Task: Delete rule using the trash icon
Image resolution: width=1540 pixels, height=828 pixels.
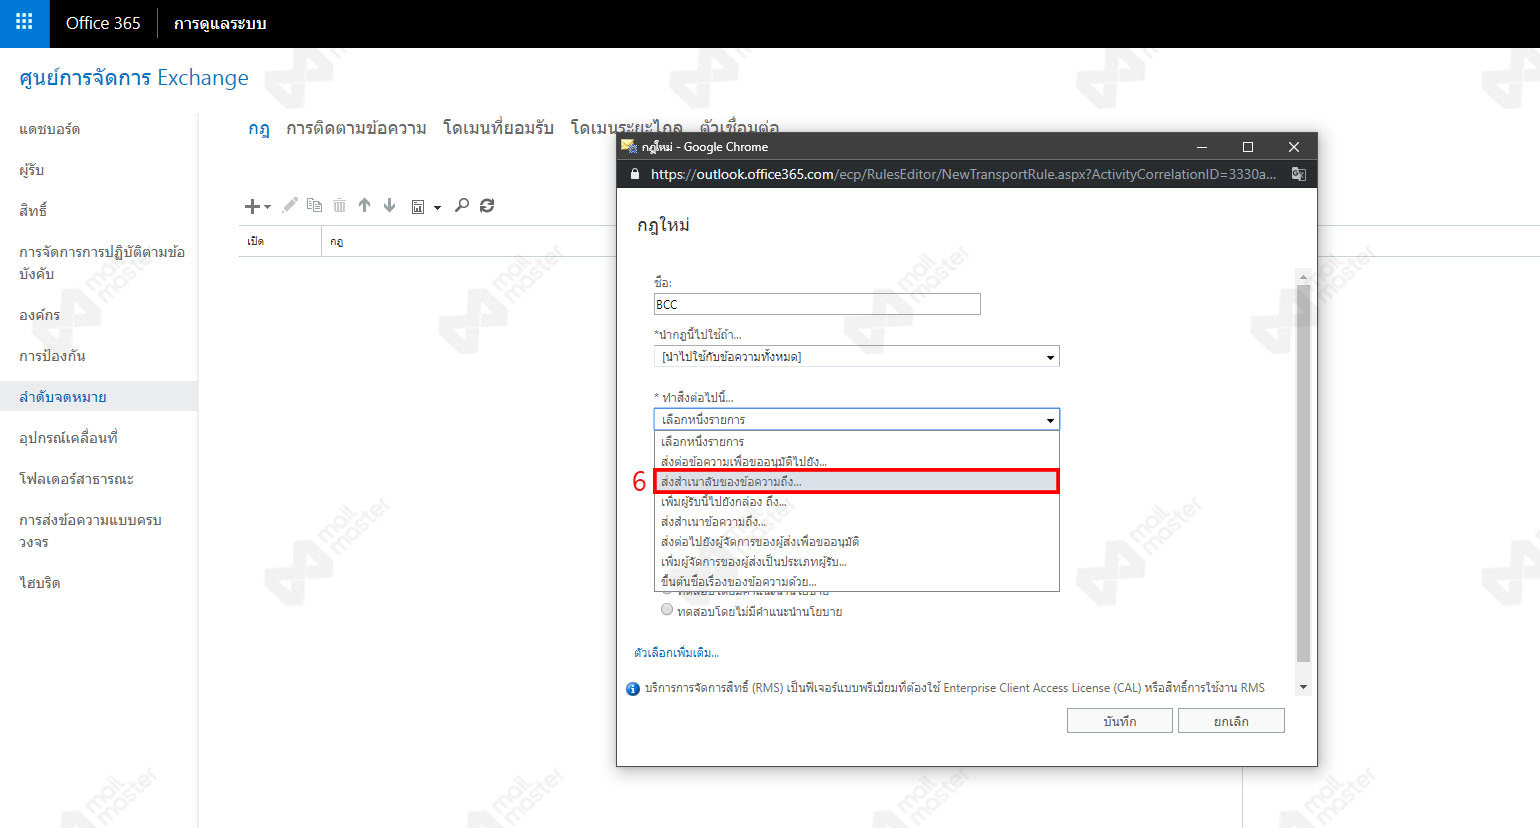Action: point(339,205)
